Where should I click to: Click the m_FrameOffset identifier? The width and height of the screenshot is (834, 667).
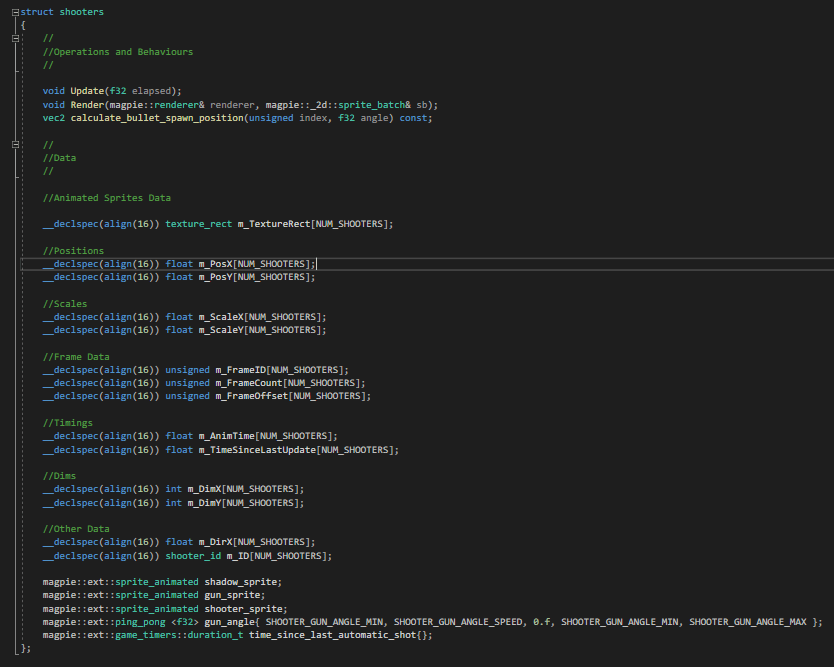(x=251, y=396)
